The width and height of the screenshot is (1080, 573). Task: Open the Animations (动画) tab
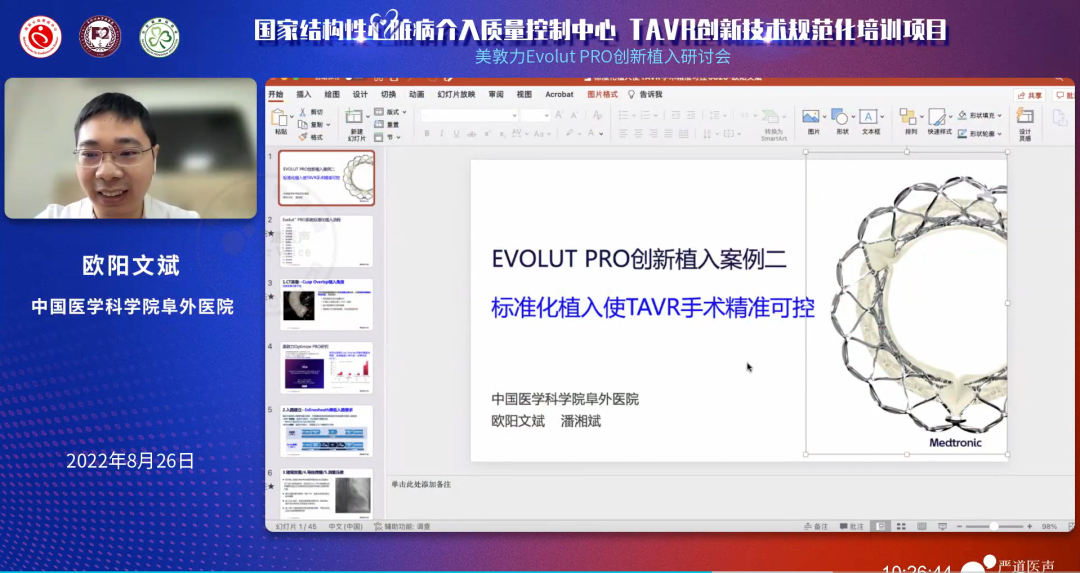pos(417,94)
